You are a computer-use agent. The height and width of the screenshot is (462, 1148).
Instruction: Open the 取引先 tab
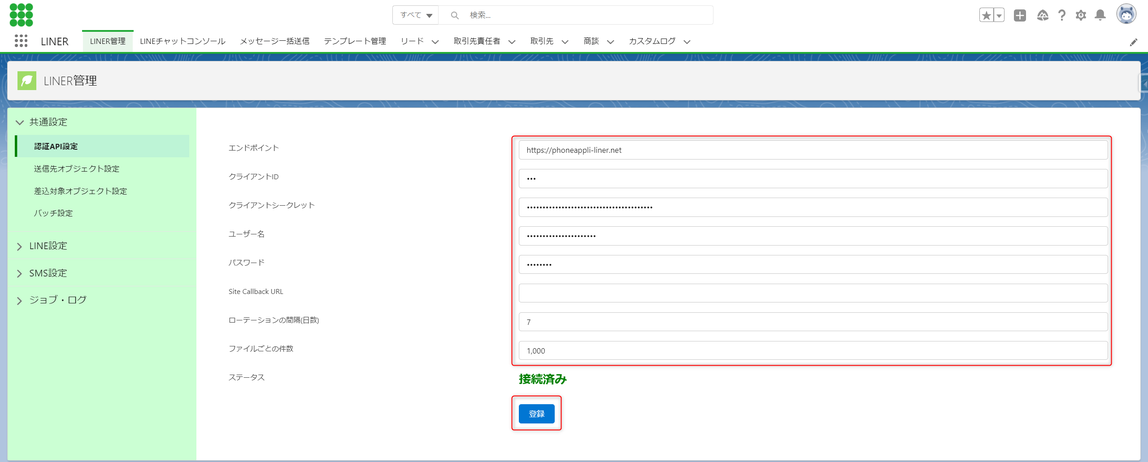[x=543, y=41]
